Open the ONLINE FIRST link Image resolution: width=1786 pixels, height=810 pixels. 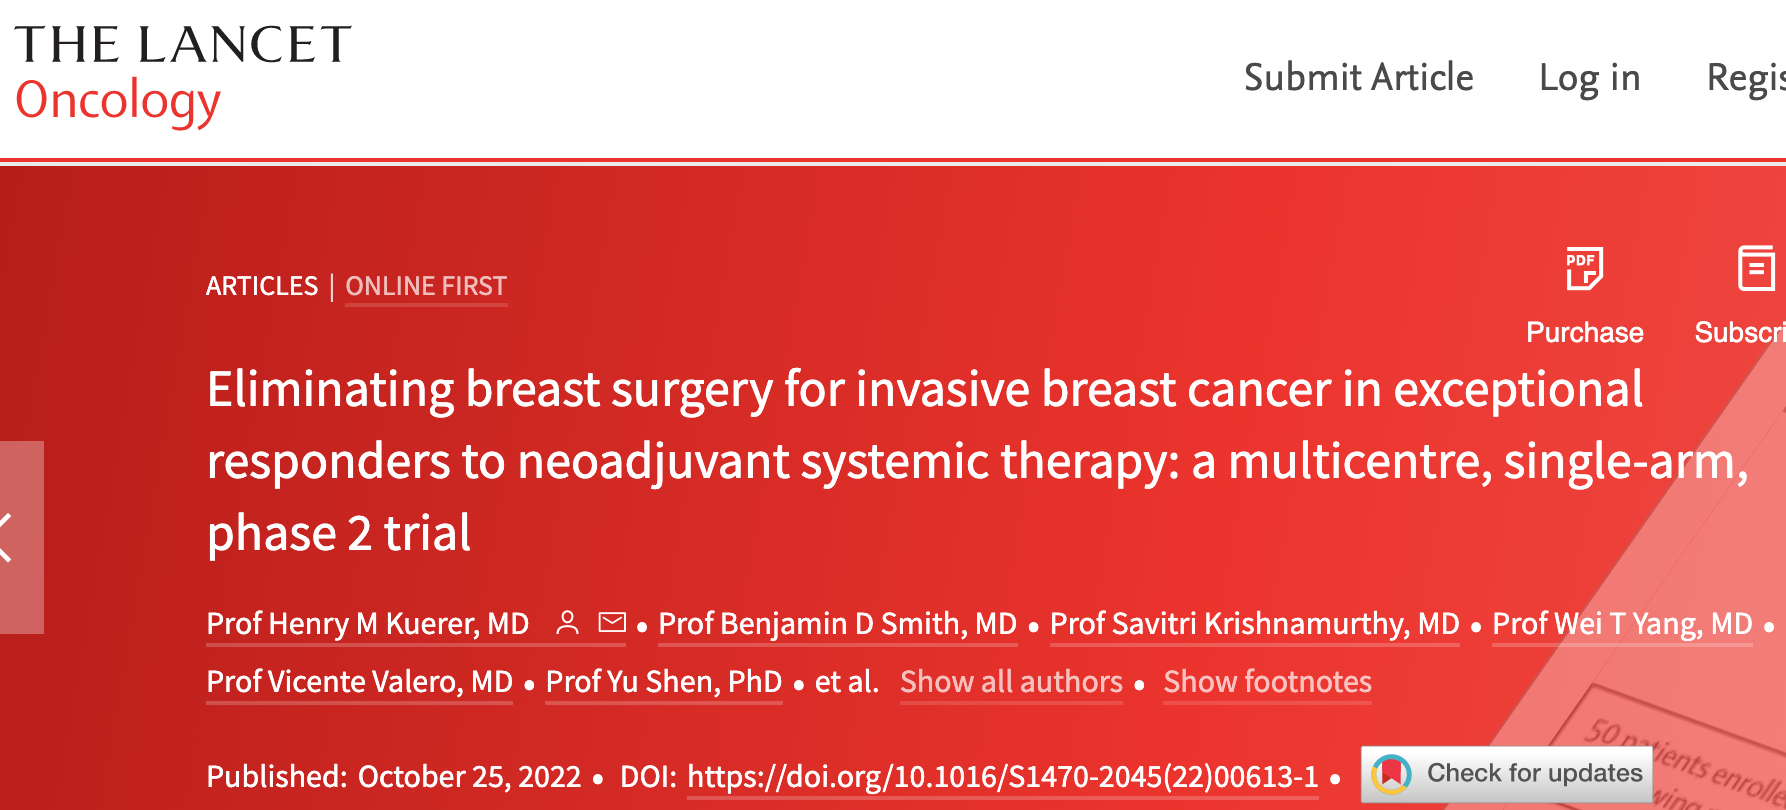click(426, 286)
